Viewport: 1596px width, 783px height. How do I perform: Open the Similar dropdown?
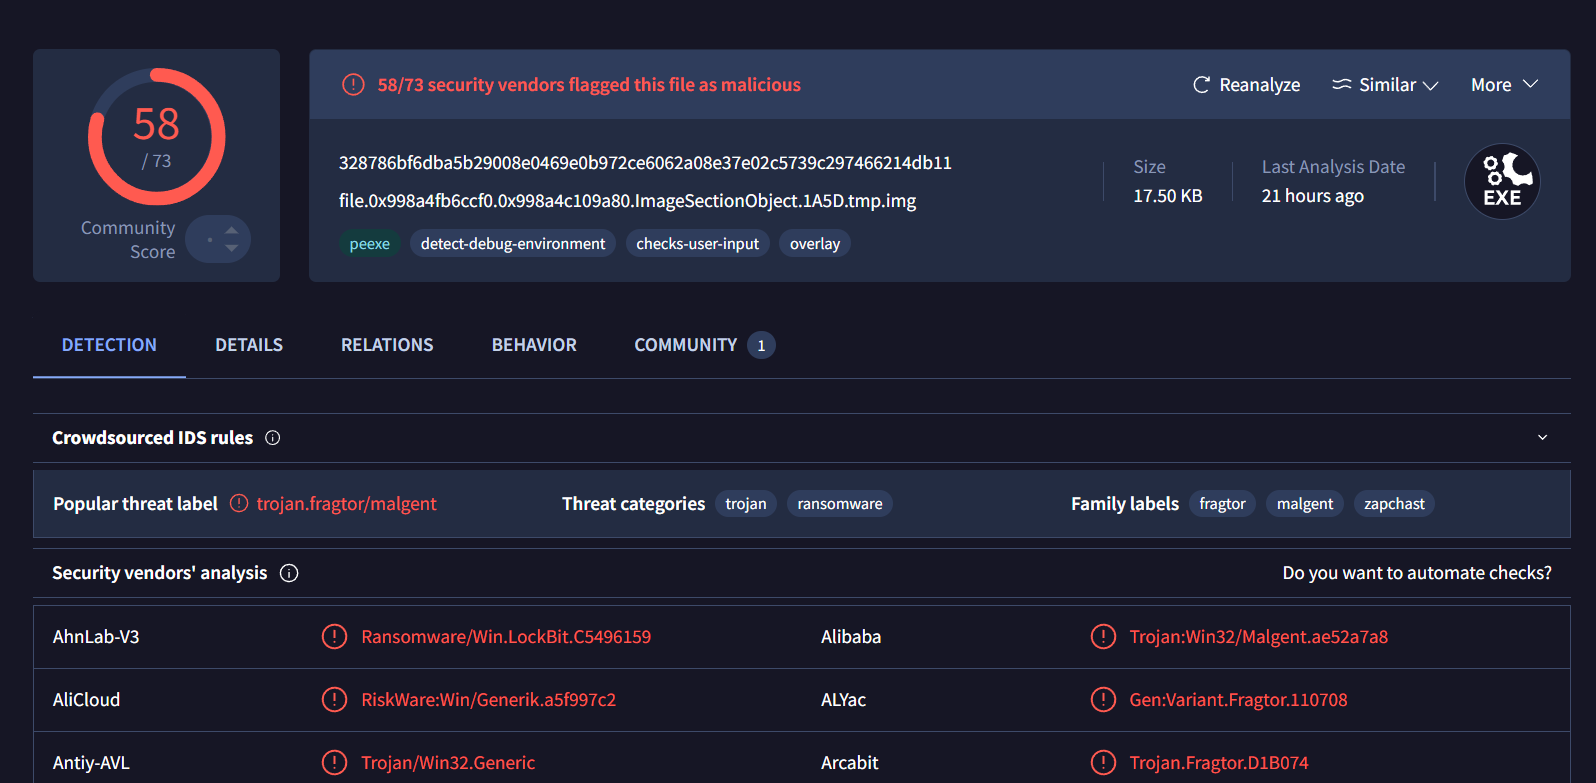tap(1385, 85)
